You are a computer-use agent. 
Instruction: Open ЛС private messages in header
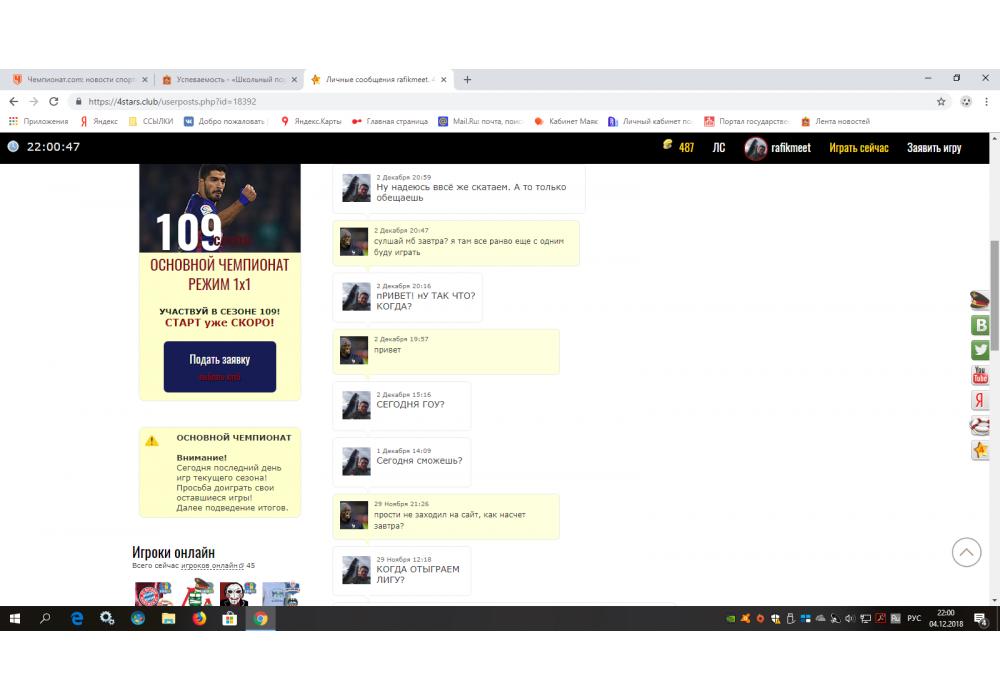718,148
